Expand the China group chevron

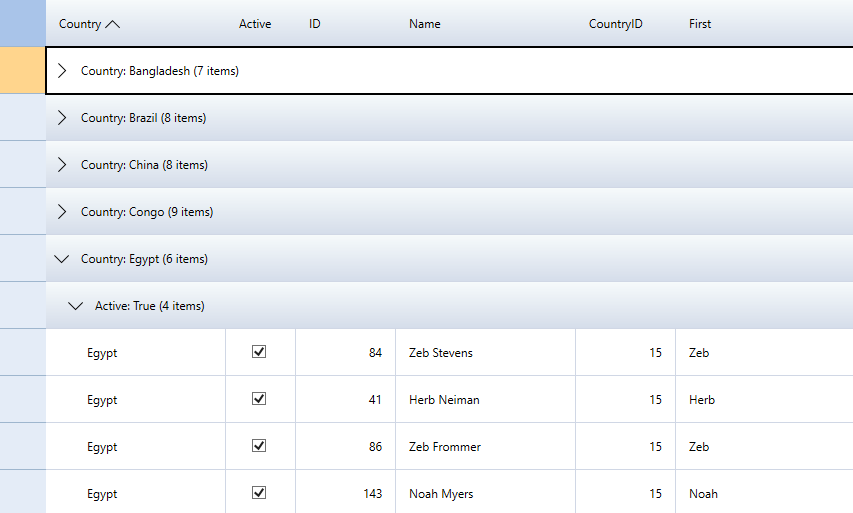click(62, 165)
